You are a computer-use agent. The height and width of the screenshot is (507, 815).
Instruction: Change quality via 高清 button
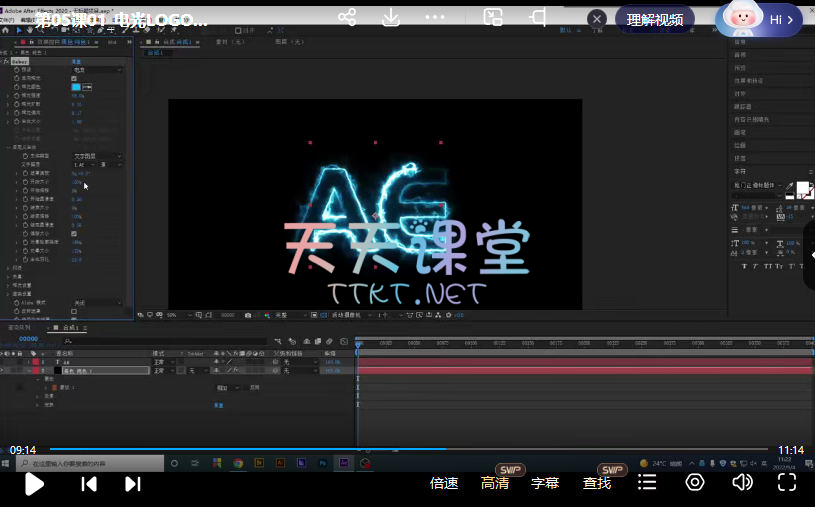coord(495,483)
